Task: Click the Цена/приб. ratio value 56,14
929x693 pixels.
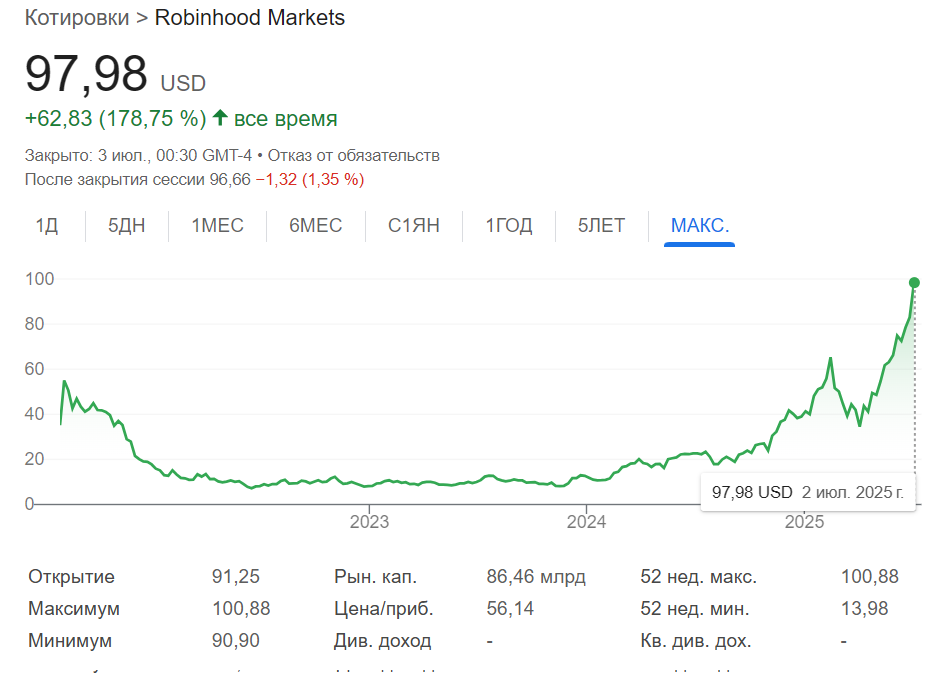Action: 510,609
